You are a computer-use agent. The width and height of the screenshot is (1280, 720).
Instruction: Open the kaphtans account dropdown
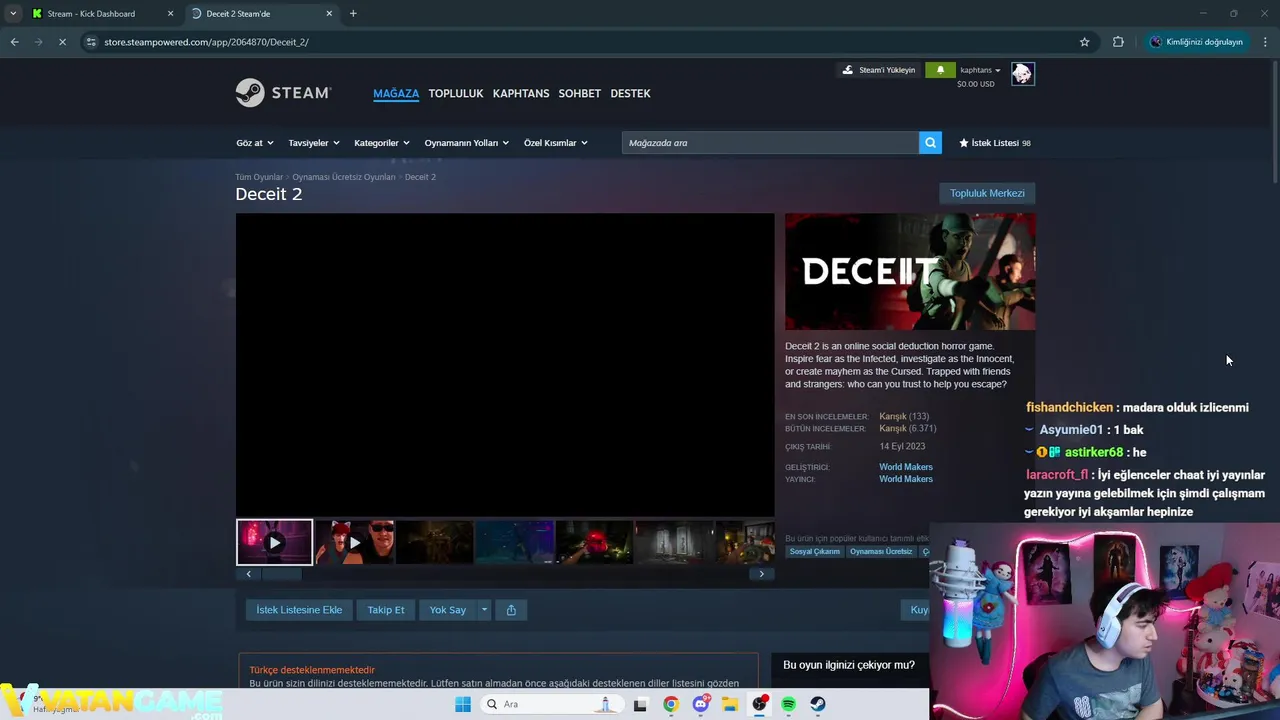(x=980, y=70)
